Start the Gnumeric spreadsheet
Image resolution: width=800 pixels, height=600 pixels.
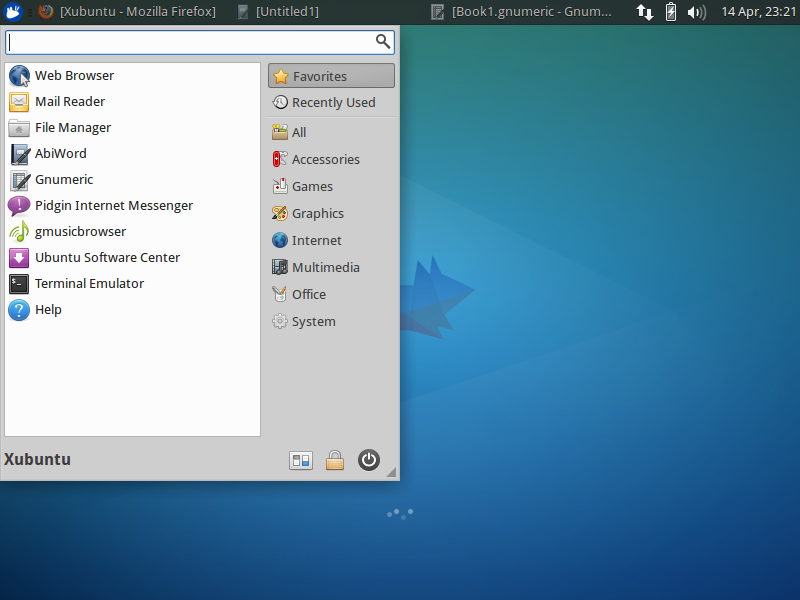[x=63, y=179]
